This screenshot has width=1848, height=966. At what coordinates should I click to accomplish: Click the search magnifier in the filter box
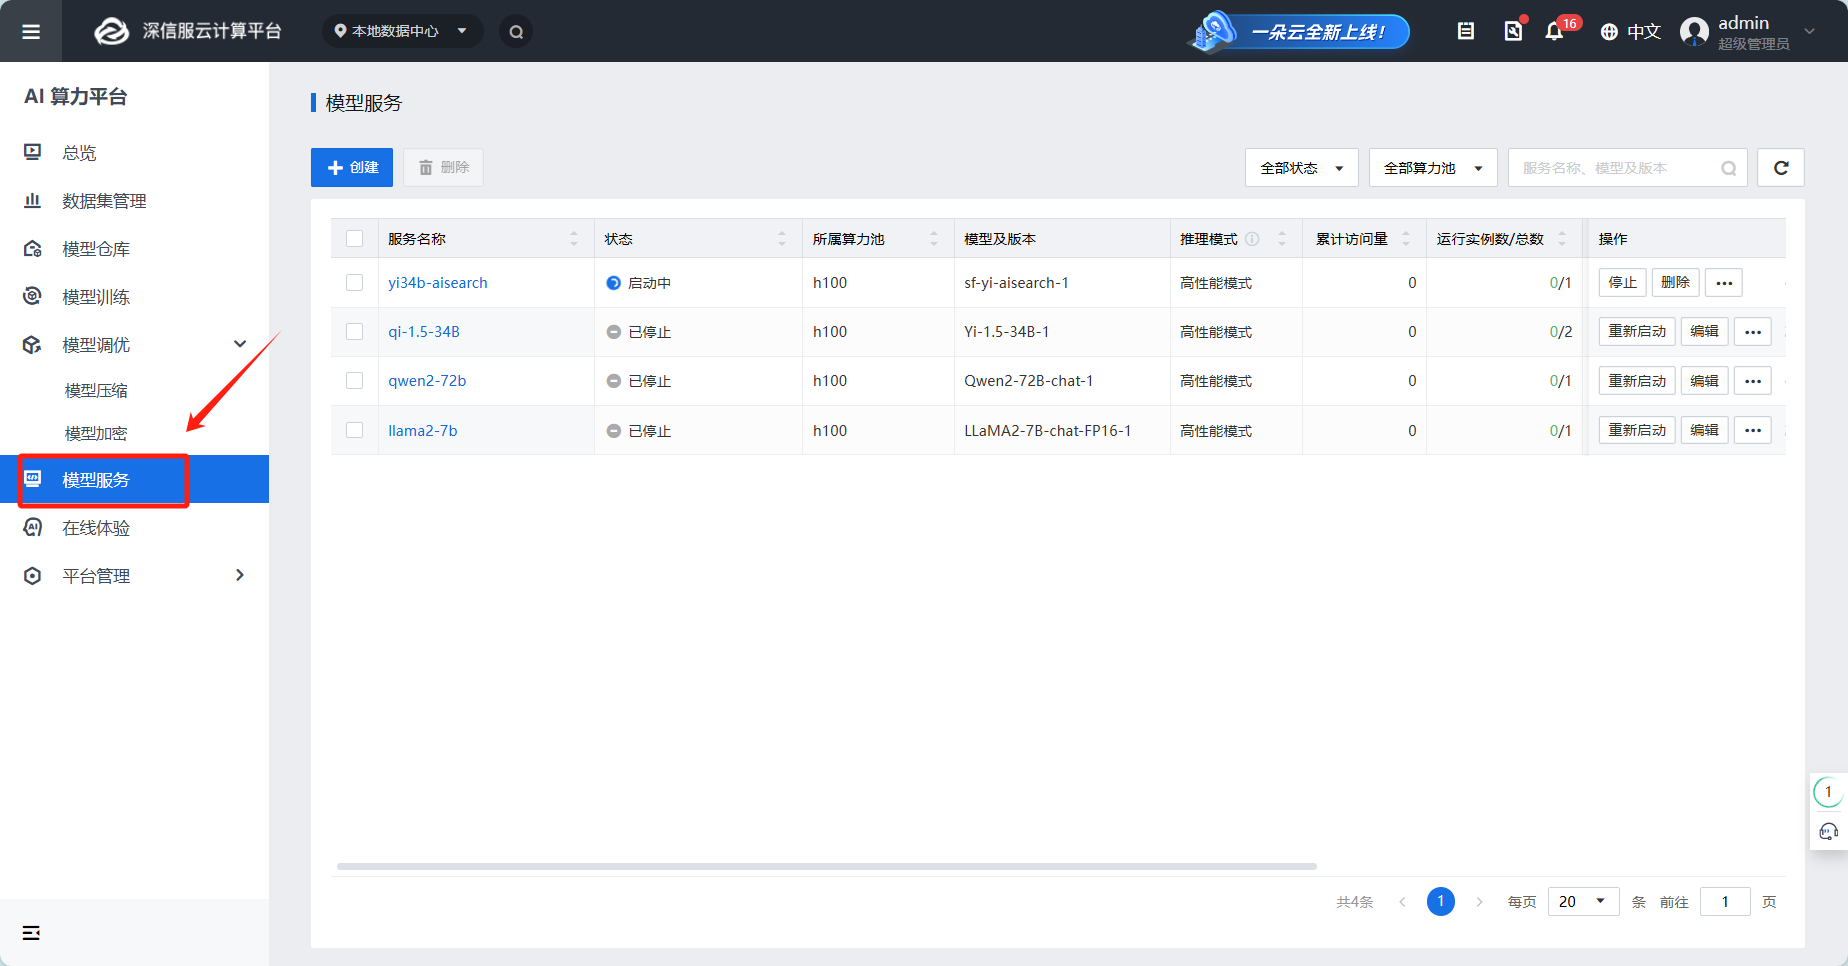1728,168
